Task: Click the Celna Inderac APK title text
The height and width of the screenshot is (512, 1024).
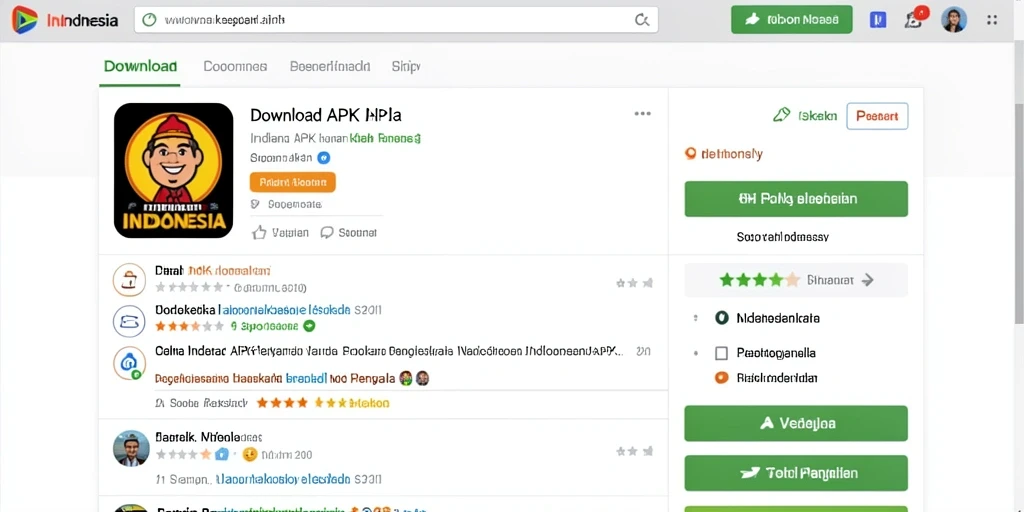Action: (x=389, y=351)
